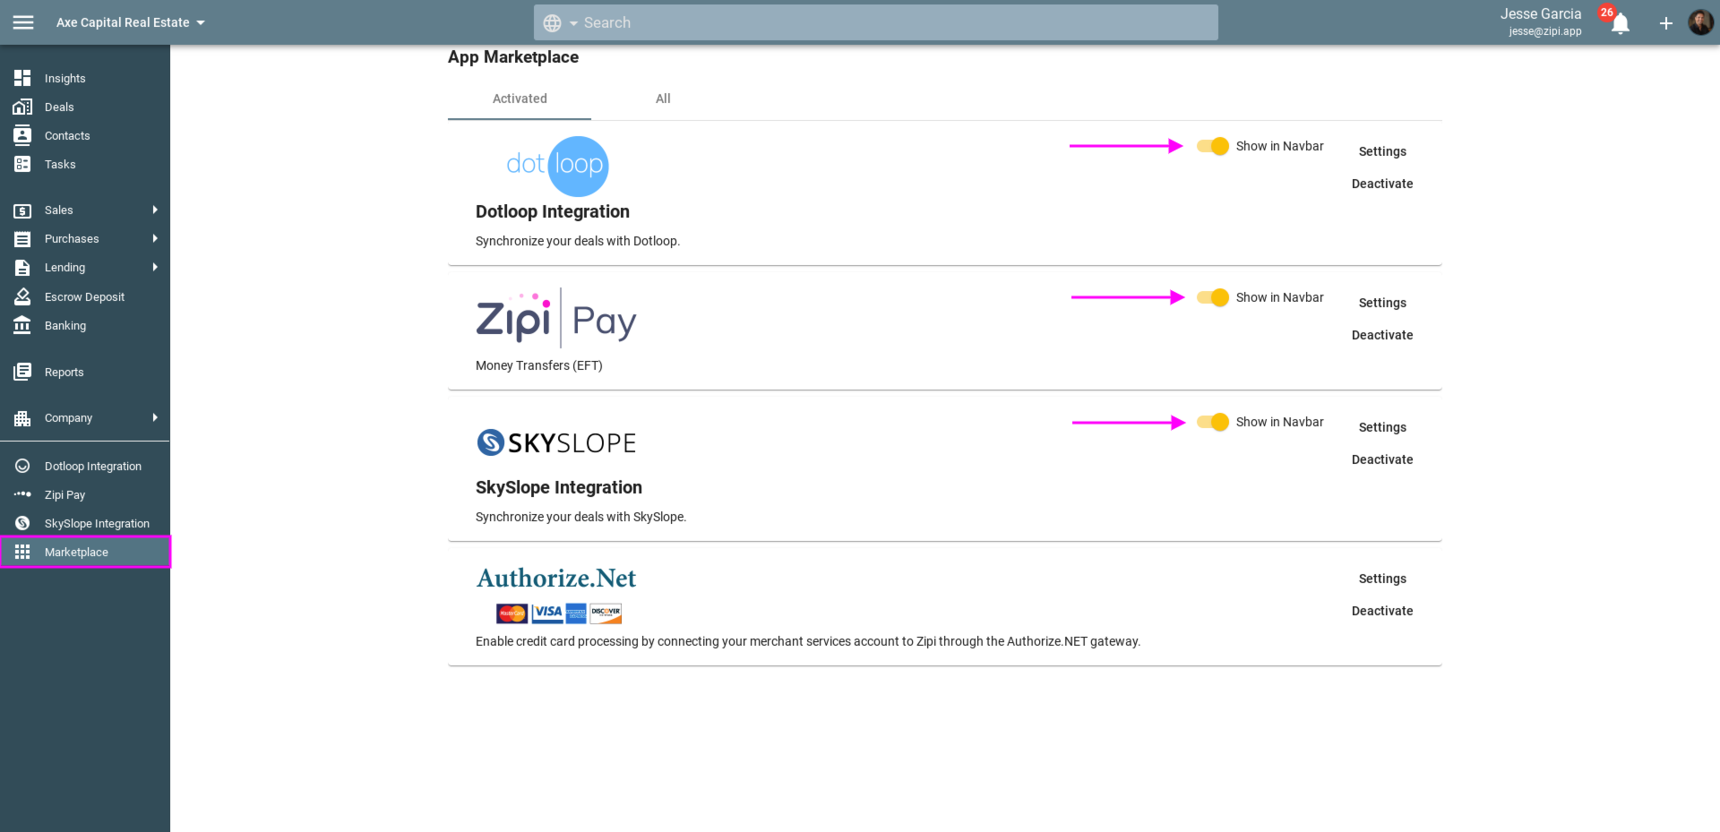Click the plus add icon
The width and height of the screenshot is (1720, 832).
(x=1666, y=23)
